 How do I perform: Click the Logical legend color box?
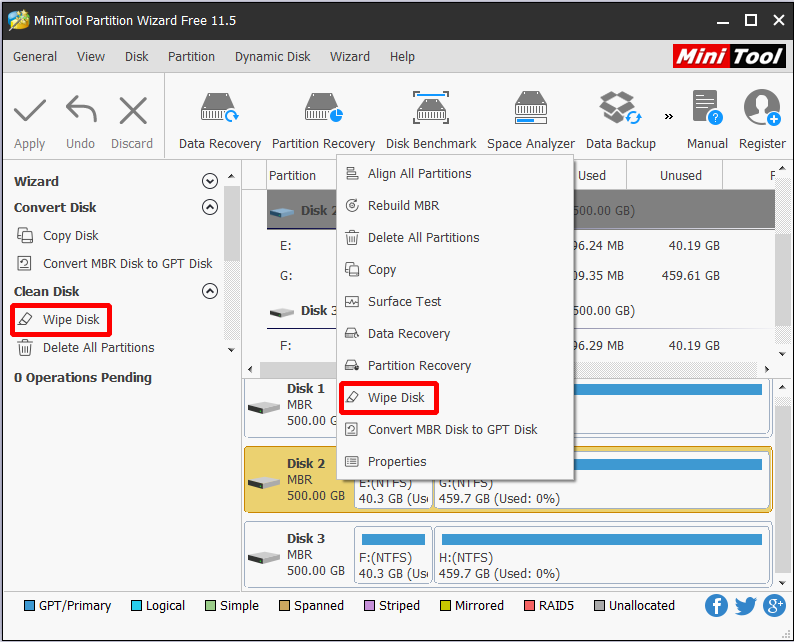[136, 606]
